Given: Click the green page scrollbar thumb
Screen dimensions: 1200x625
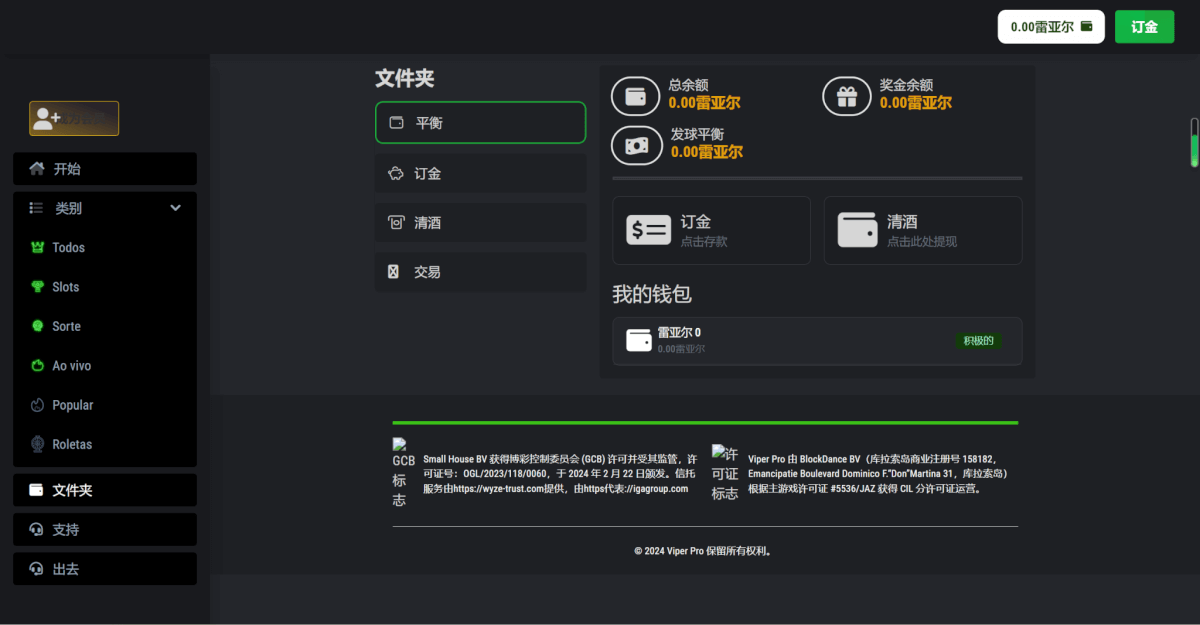Looking at the screenshot, I should (1193, 142).
